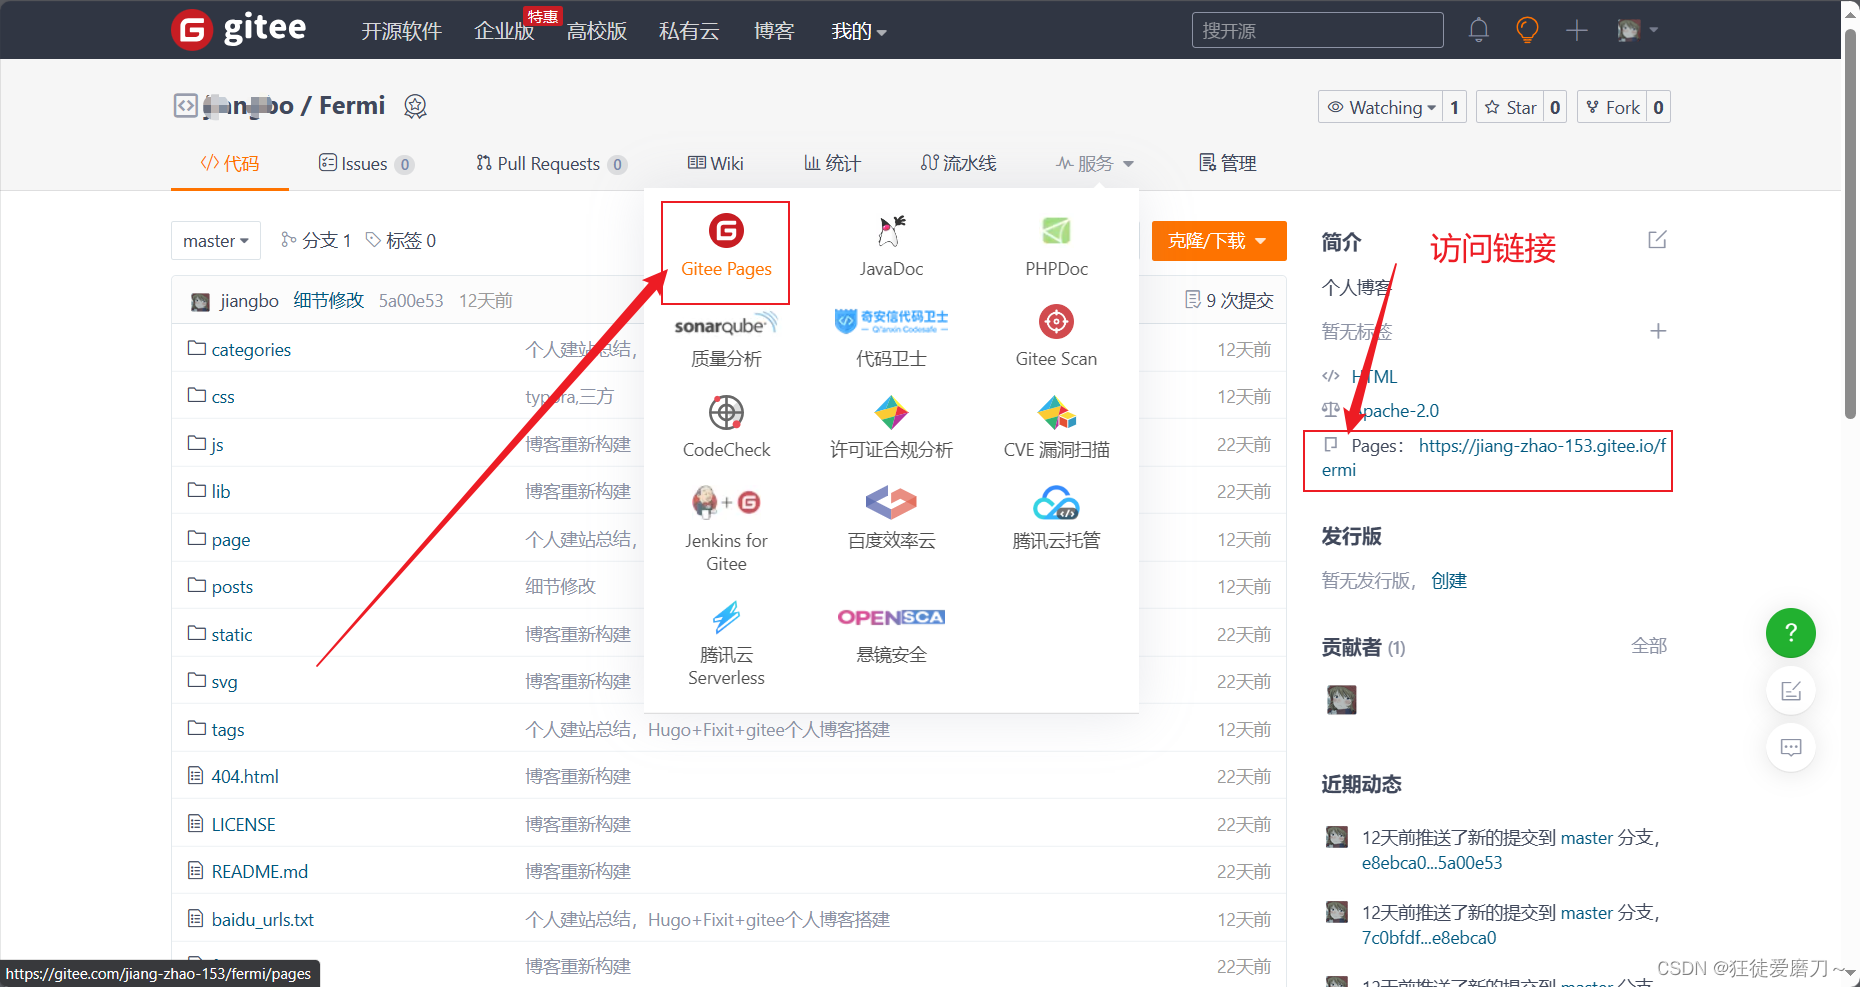Open the master branch dropdown
This screenshot has height=987, width=1860.
pos(216,241)
